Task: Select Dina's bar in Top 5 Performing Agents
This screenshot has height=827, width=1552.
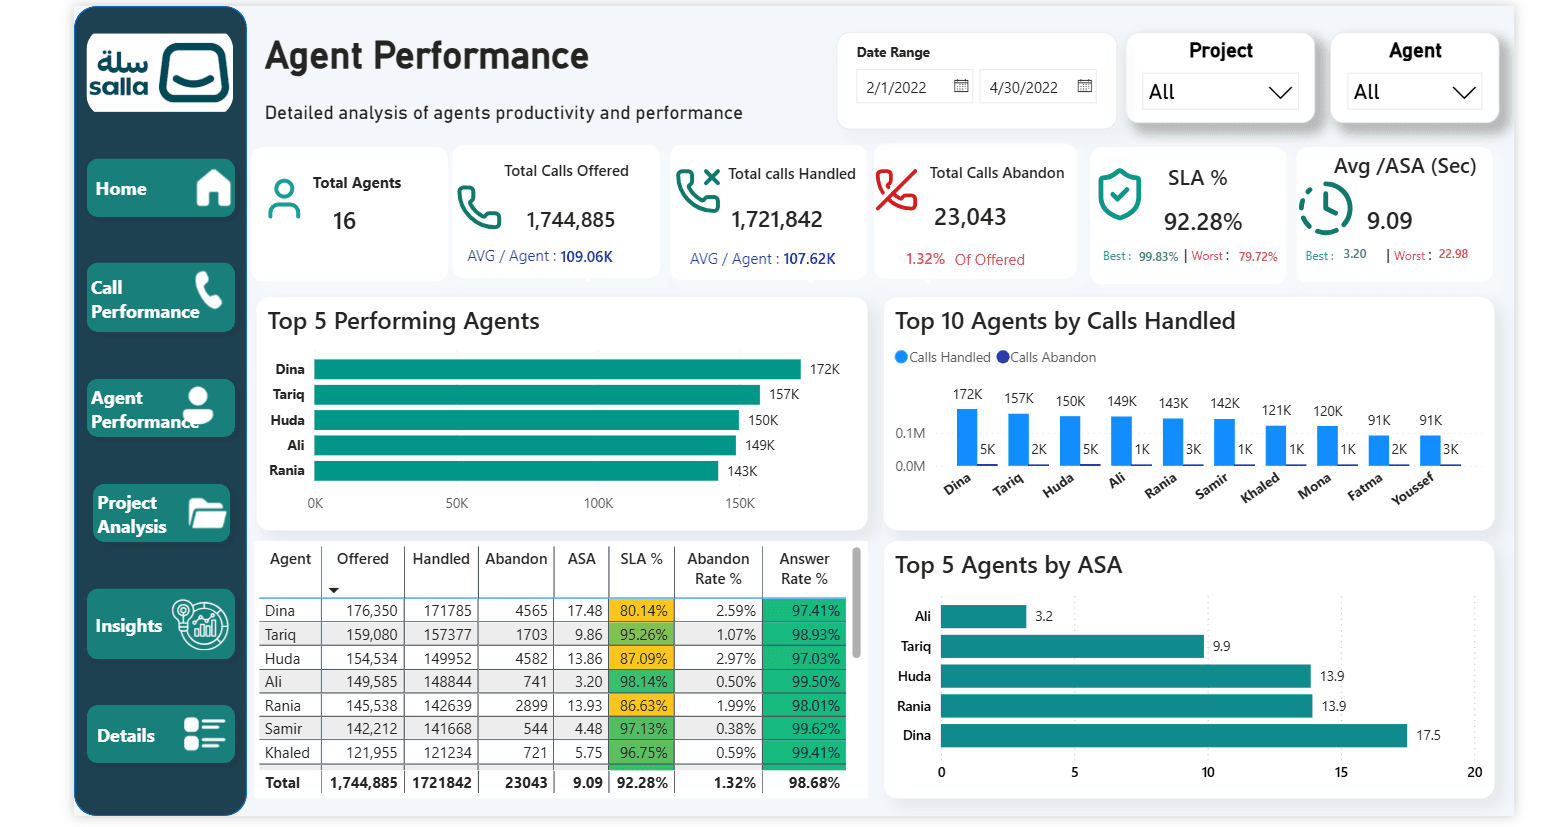Action: click(x=557, y=369)
